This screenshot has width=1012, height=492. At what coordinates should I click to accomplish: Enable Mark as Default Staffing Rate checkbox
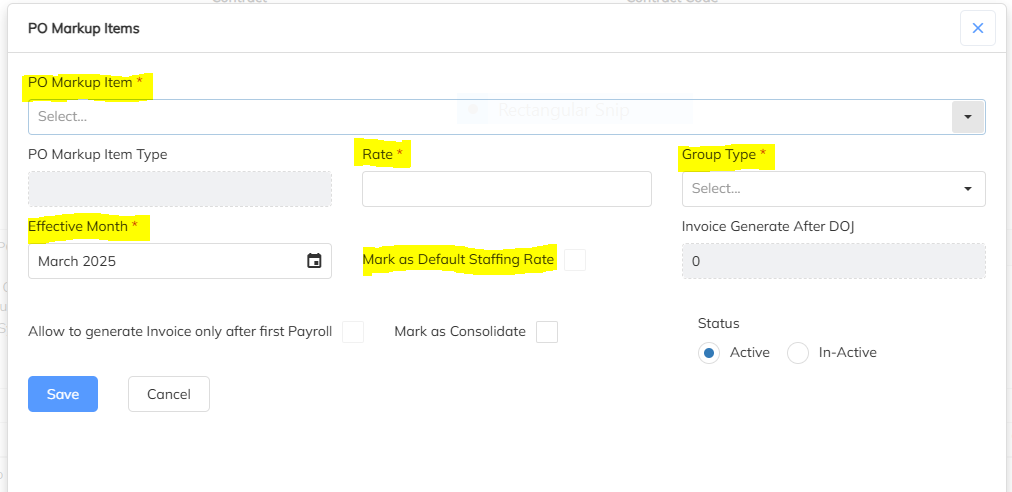point(574,260)
